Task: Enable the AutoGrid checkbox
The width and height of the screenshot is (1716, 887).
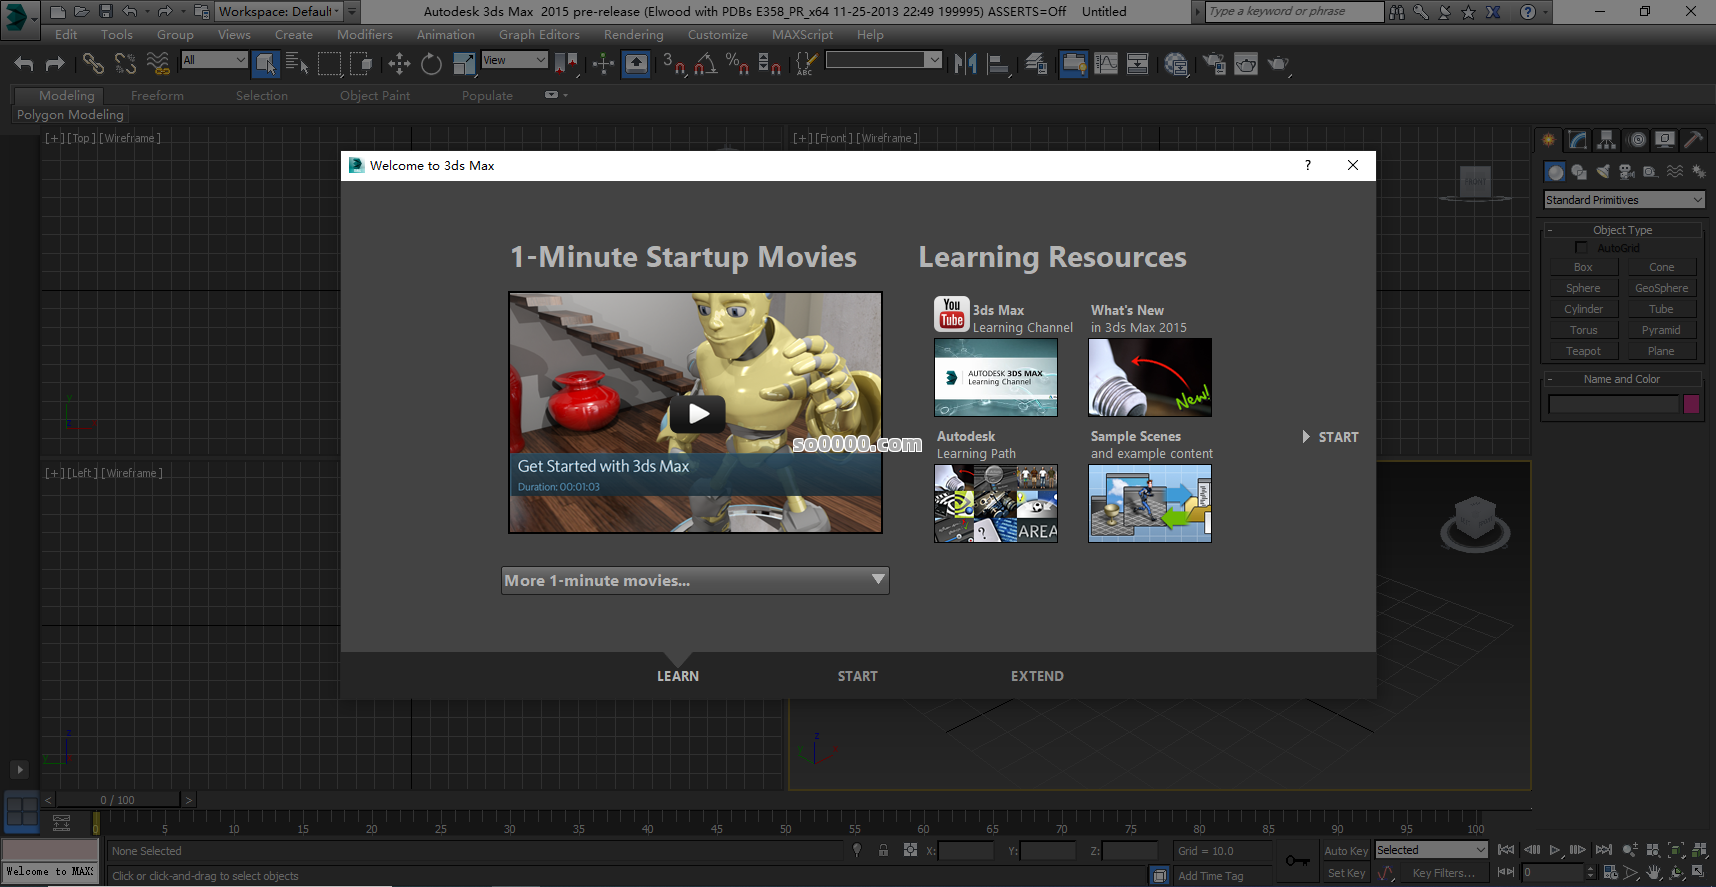Action: 1581,248
